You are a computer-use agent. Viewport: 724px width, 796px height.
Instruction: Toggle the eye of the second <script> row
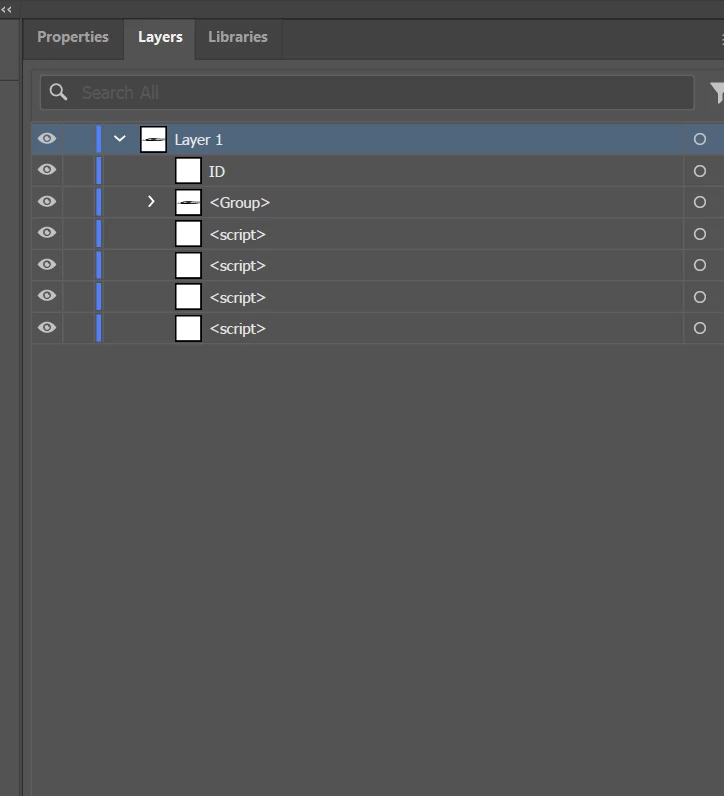[47, 264]
